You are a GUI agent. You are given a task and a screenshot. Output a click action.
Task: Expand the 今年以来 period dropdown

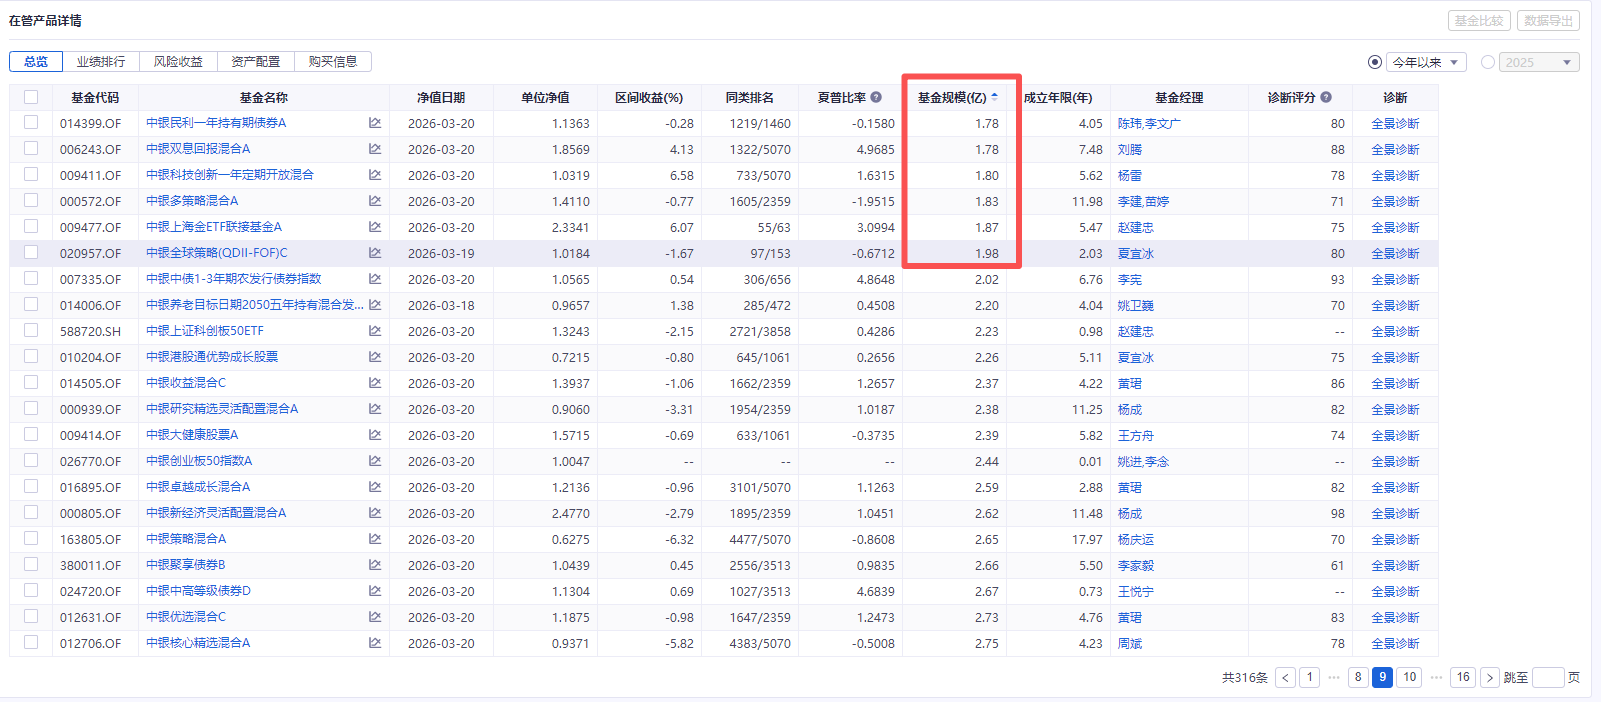click(x=1426, y=62)
